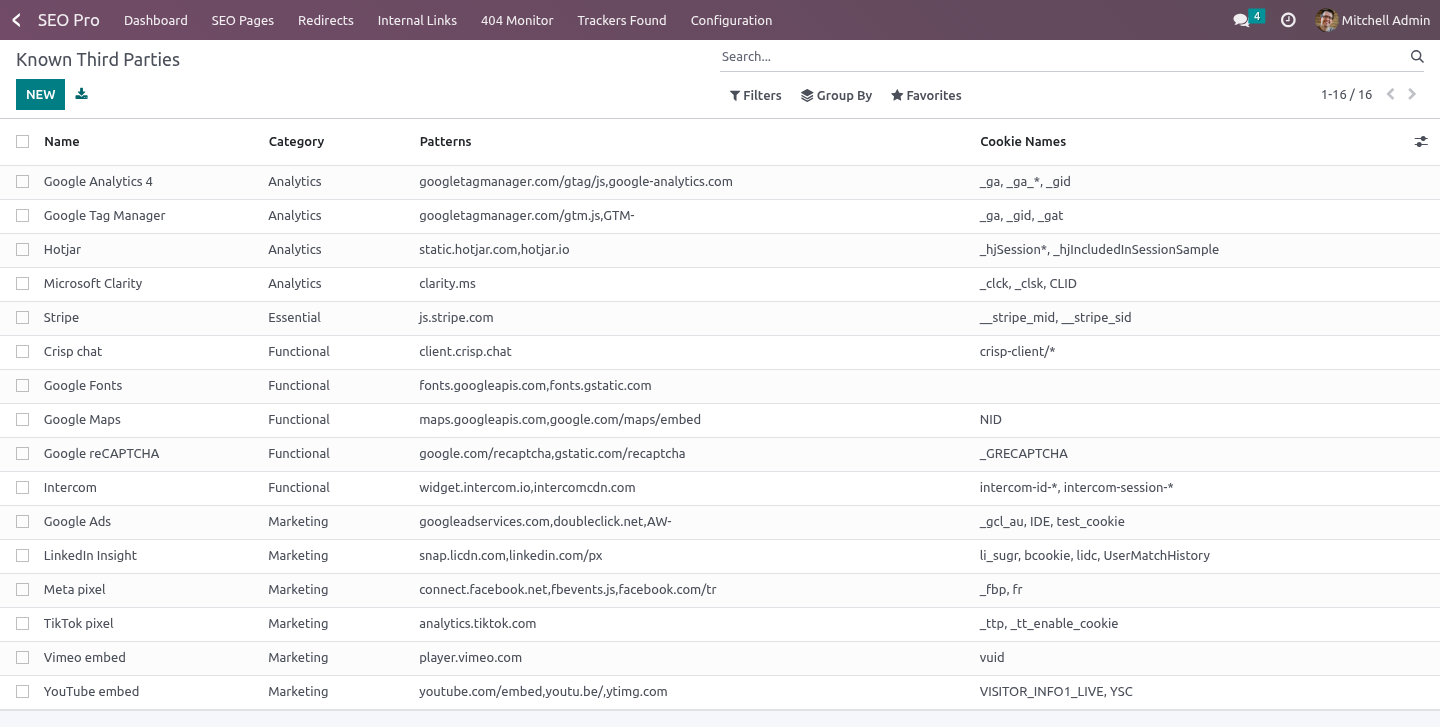Click the download export icon
Viewport: 1440px width, 727px height.
82,94
